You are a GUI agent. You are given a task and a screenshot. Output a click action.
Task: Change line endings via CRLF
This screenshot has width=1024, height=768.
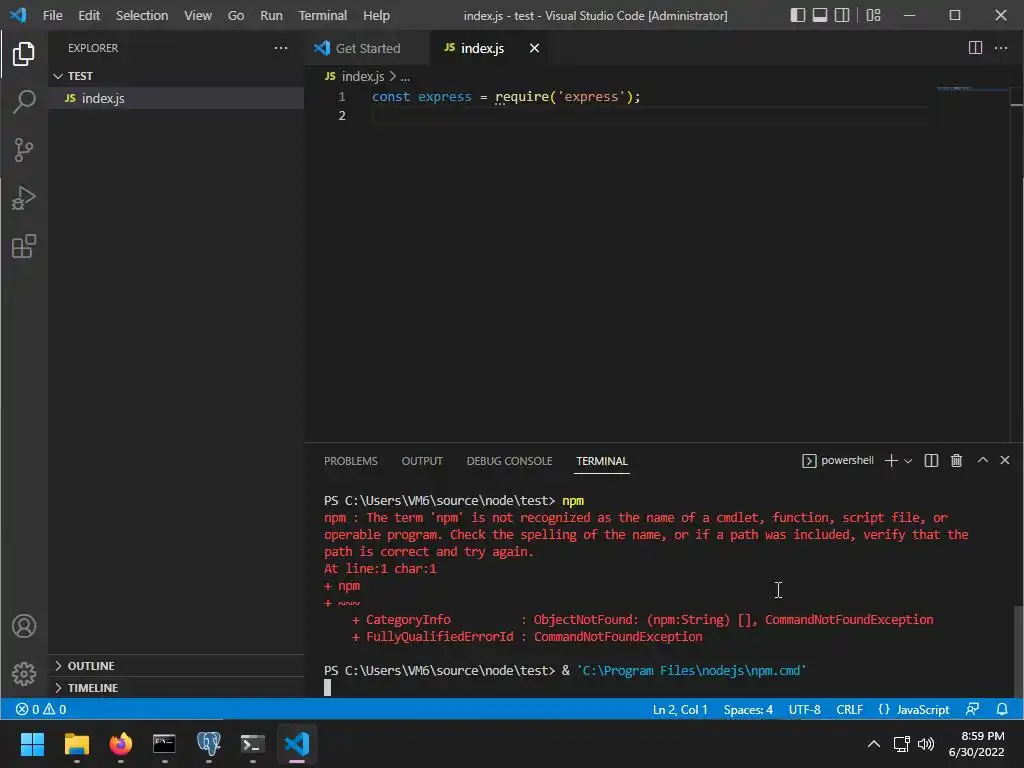(849, 709)
